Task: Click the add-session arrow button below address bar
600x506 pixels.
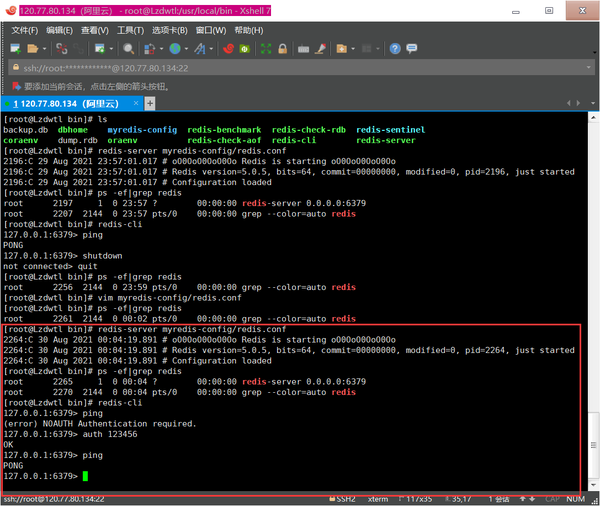Action: click(x=15, y=86)
